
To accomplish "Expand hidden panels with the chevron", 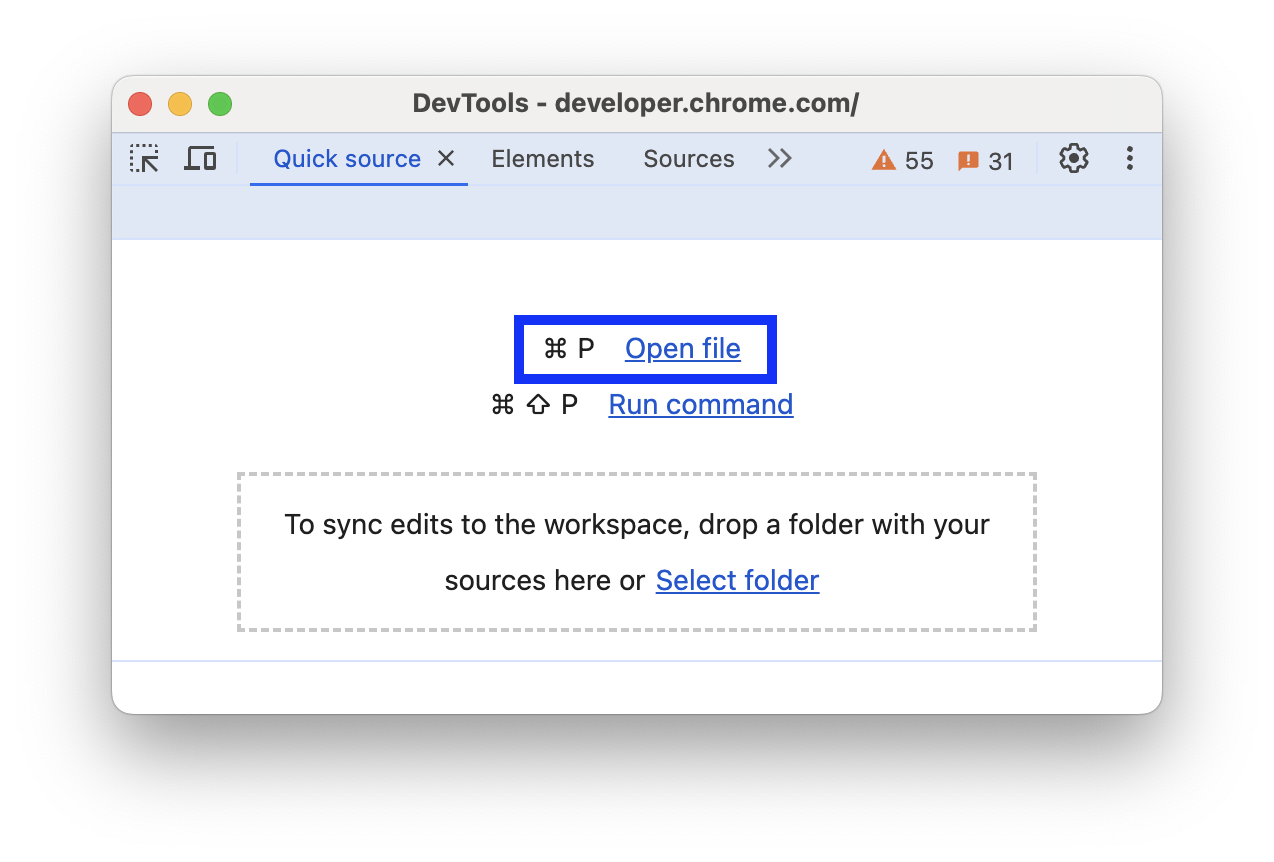I will pyautogui.click(x=780, y=158).
